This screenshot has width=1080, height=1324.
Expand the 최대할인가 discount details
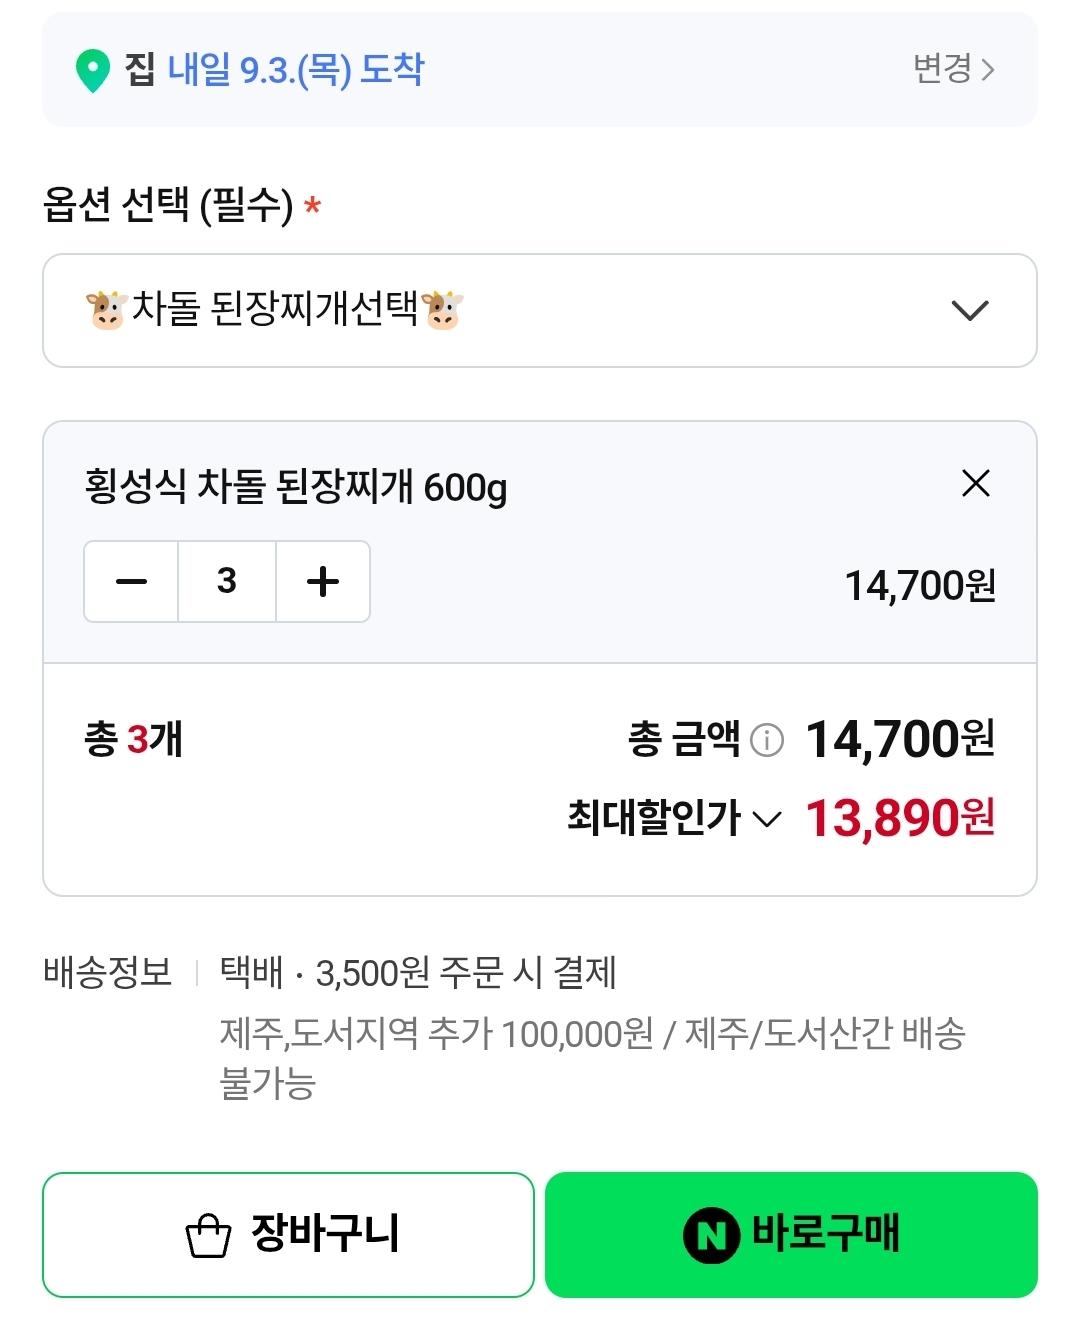click(x=674, y=818)
